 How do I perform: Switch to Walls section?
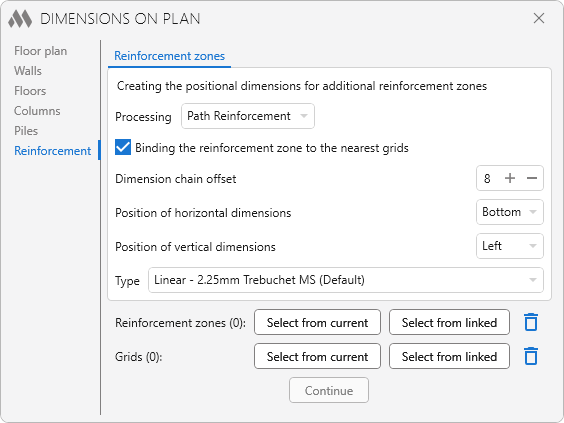point(28,71)
